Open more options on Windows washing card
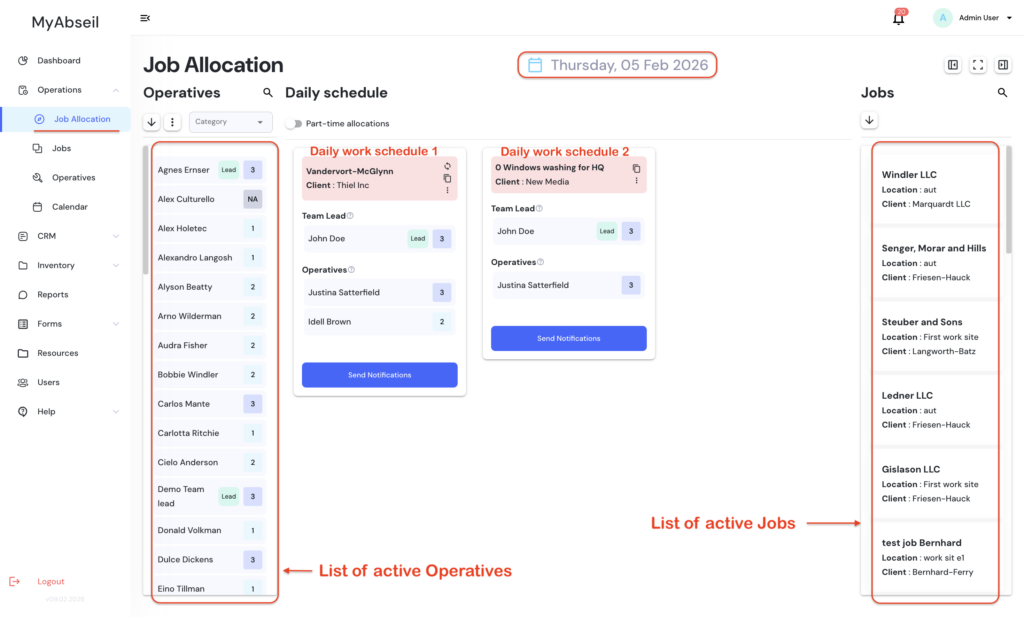This screenshot has width=1024, height=617. (636, 181)
